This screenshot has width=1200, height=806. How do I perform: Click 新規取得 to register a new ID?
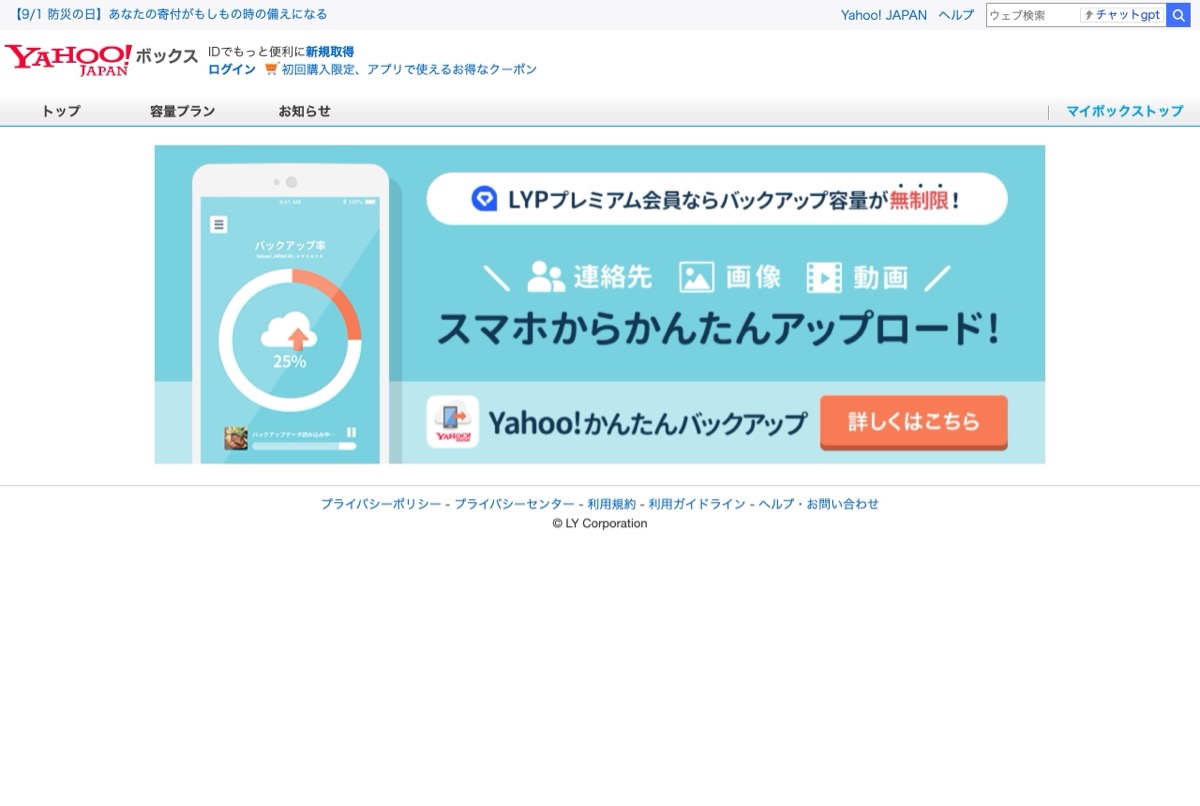[x=330, y=52]
